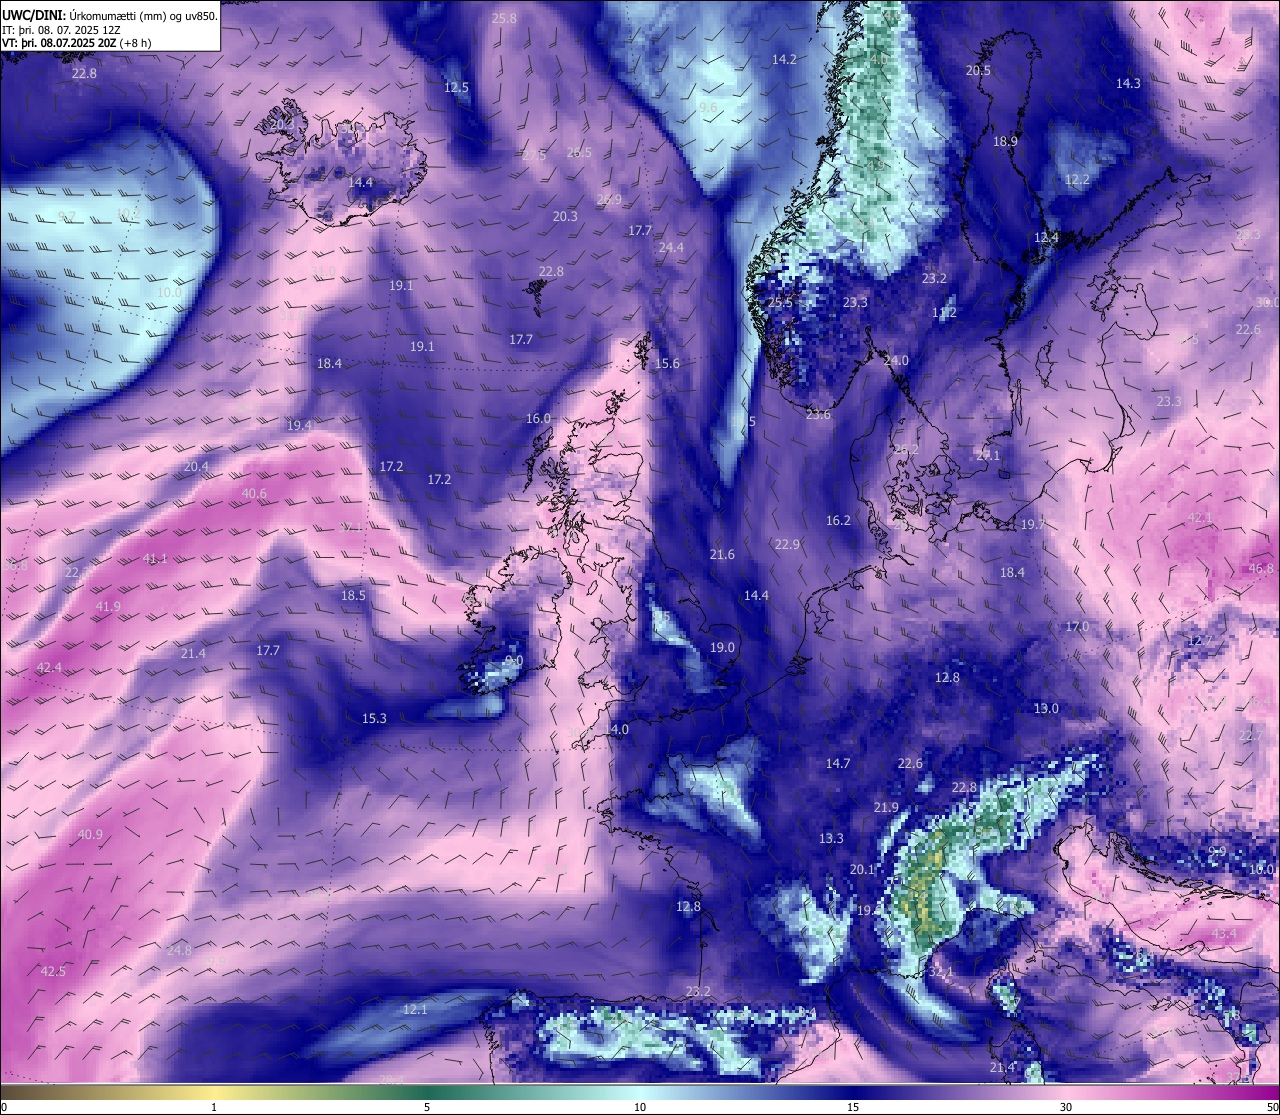Click the 18.5 value west of Ireland
The height and width of the screenshot is (1115, 1280).
(353, 595)
